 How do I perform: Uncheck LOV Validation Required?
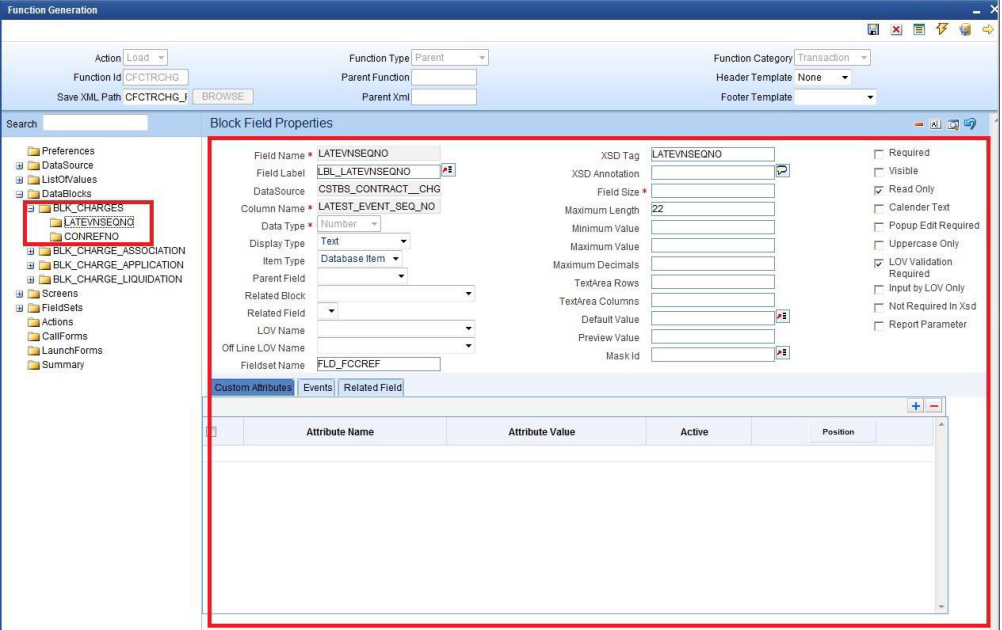click(879, 263)
